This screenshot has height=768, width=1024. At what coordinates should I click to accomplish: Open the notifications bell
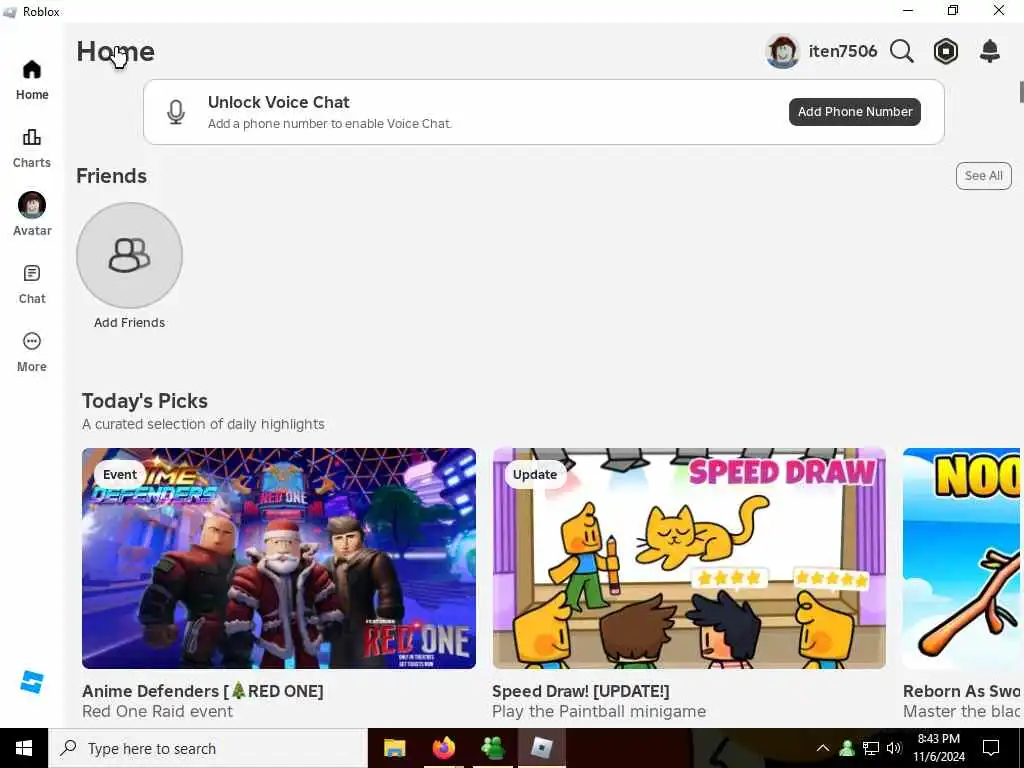coord(990,51)
